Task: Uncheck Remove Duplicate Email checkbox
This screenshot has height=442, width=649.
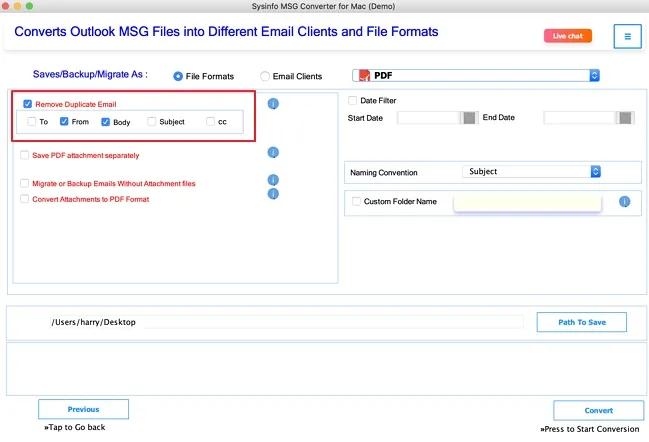Action: coord(28,104)
